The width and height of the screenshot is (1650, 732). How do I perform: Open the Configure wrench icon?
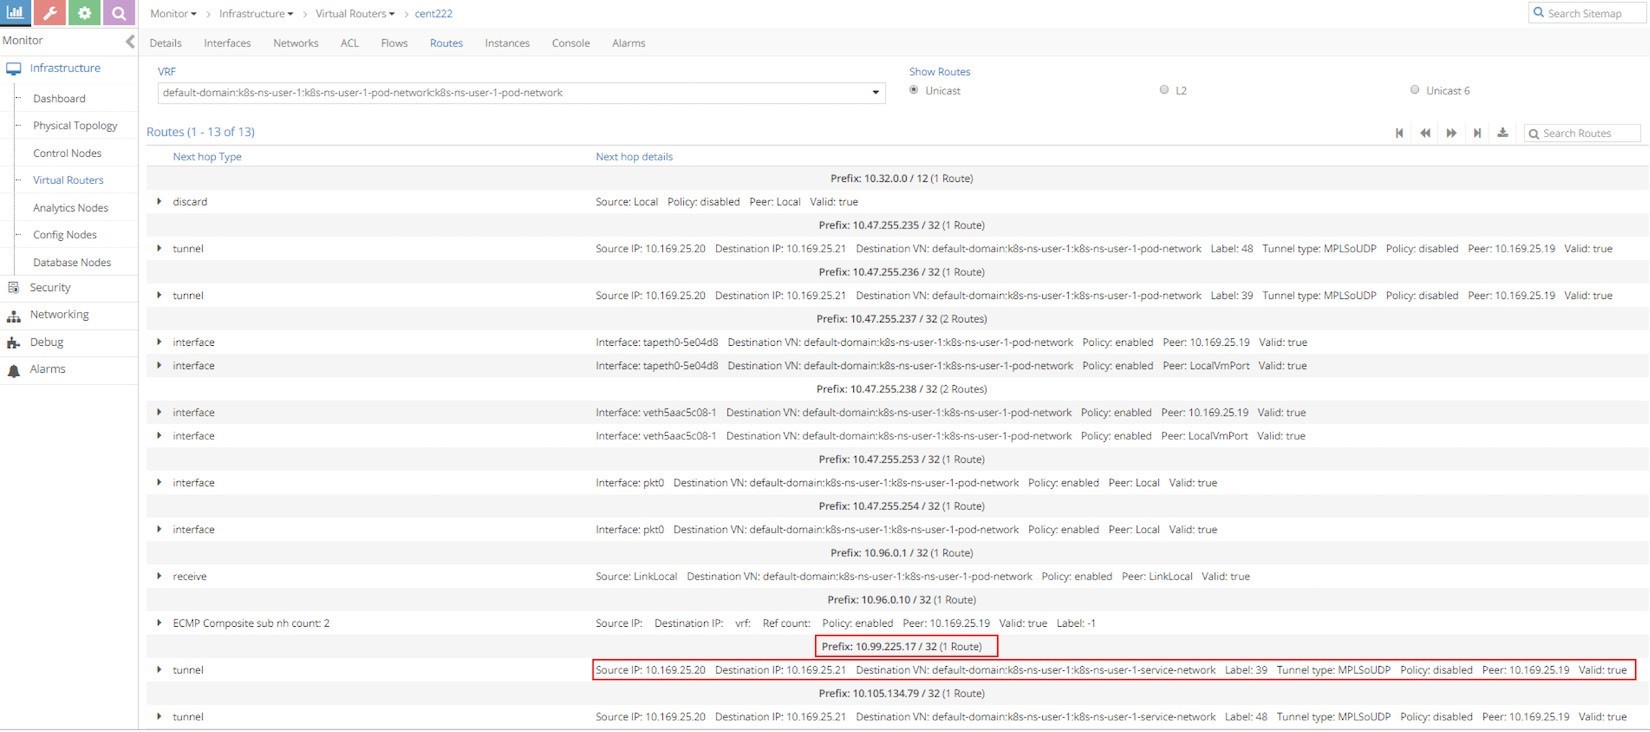[49, 13]
